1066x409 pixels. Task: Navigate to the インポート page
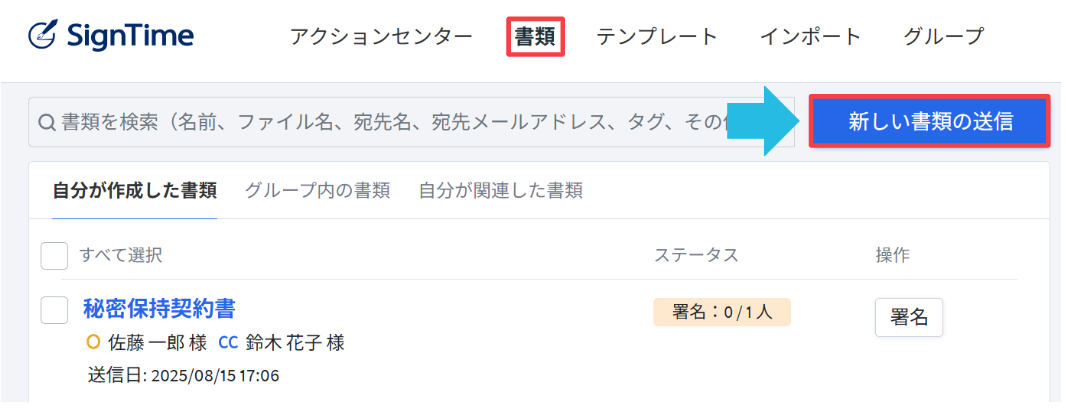click(x=810, y=37)
